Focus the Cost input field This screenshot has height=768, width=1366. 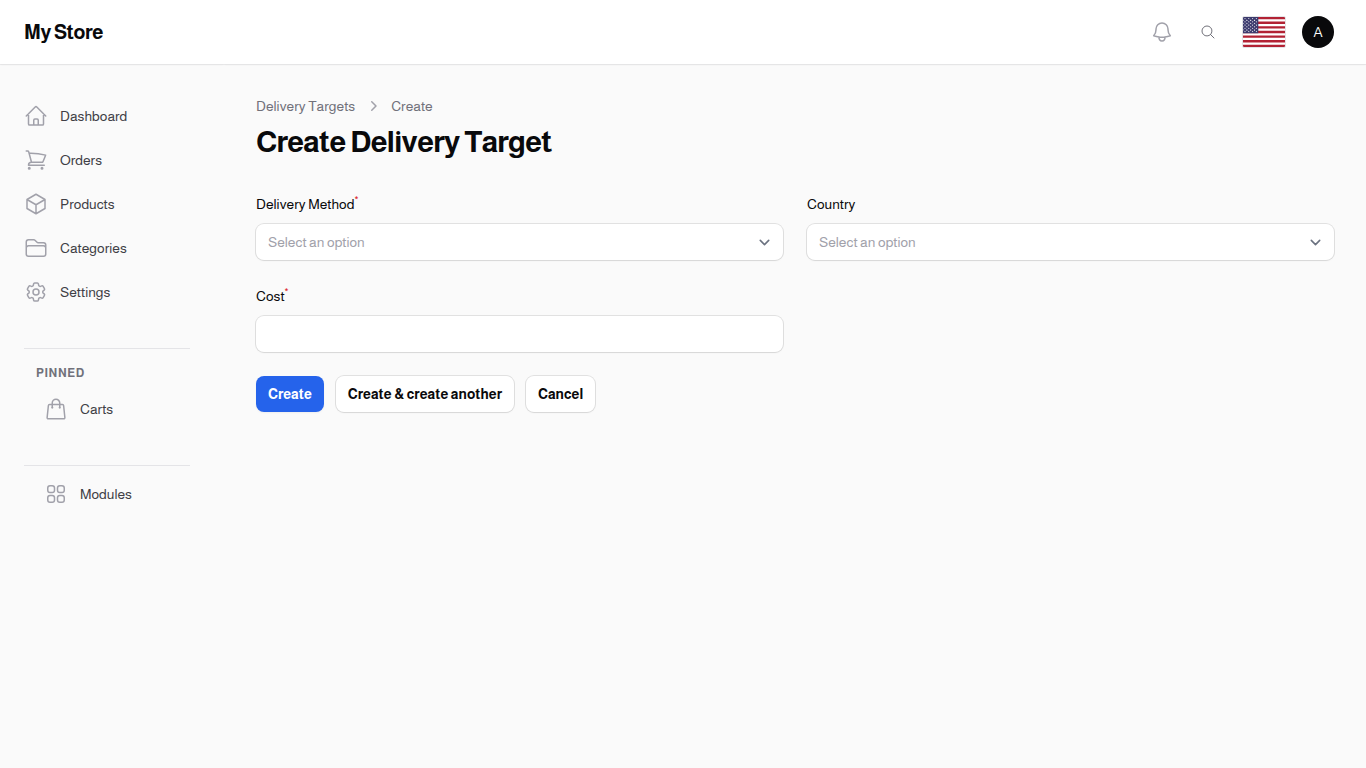pyautogui.click(x=519, y=333)
